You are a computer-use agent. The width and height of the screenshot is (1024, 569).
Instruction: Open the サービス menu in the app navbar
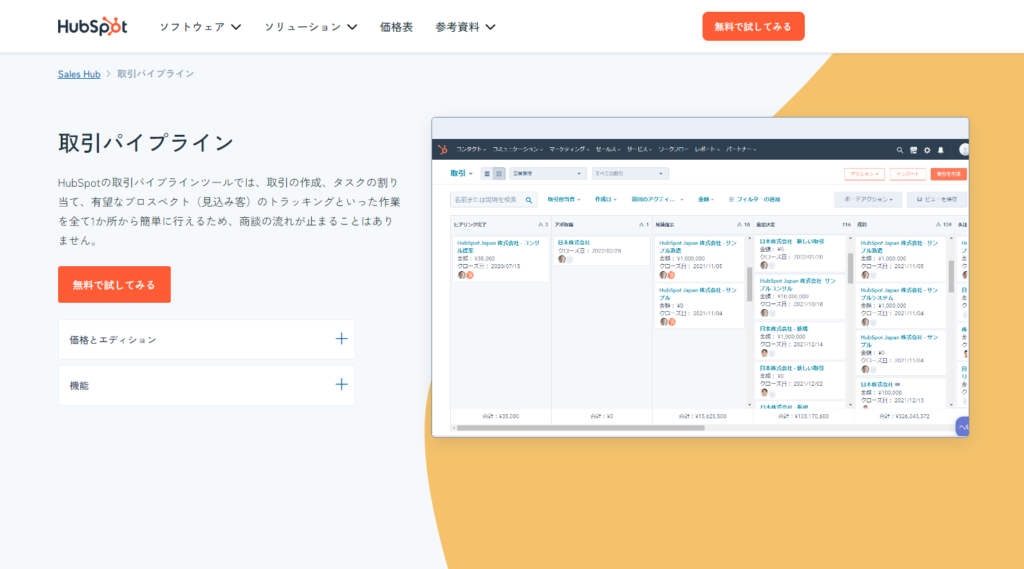[639, 150]
